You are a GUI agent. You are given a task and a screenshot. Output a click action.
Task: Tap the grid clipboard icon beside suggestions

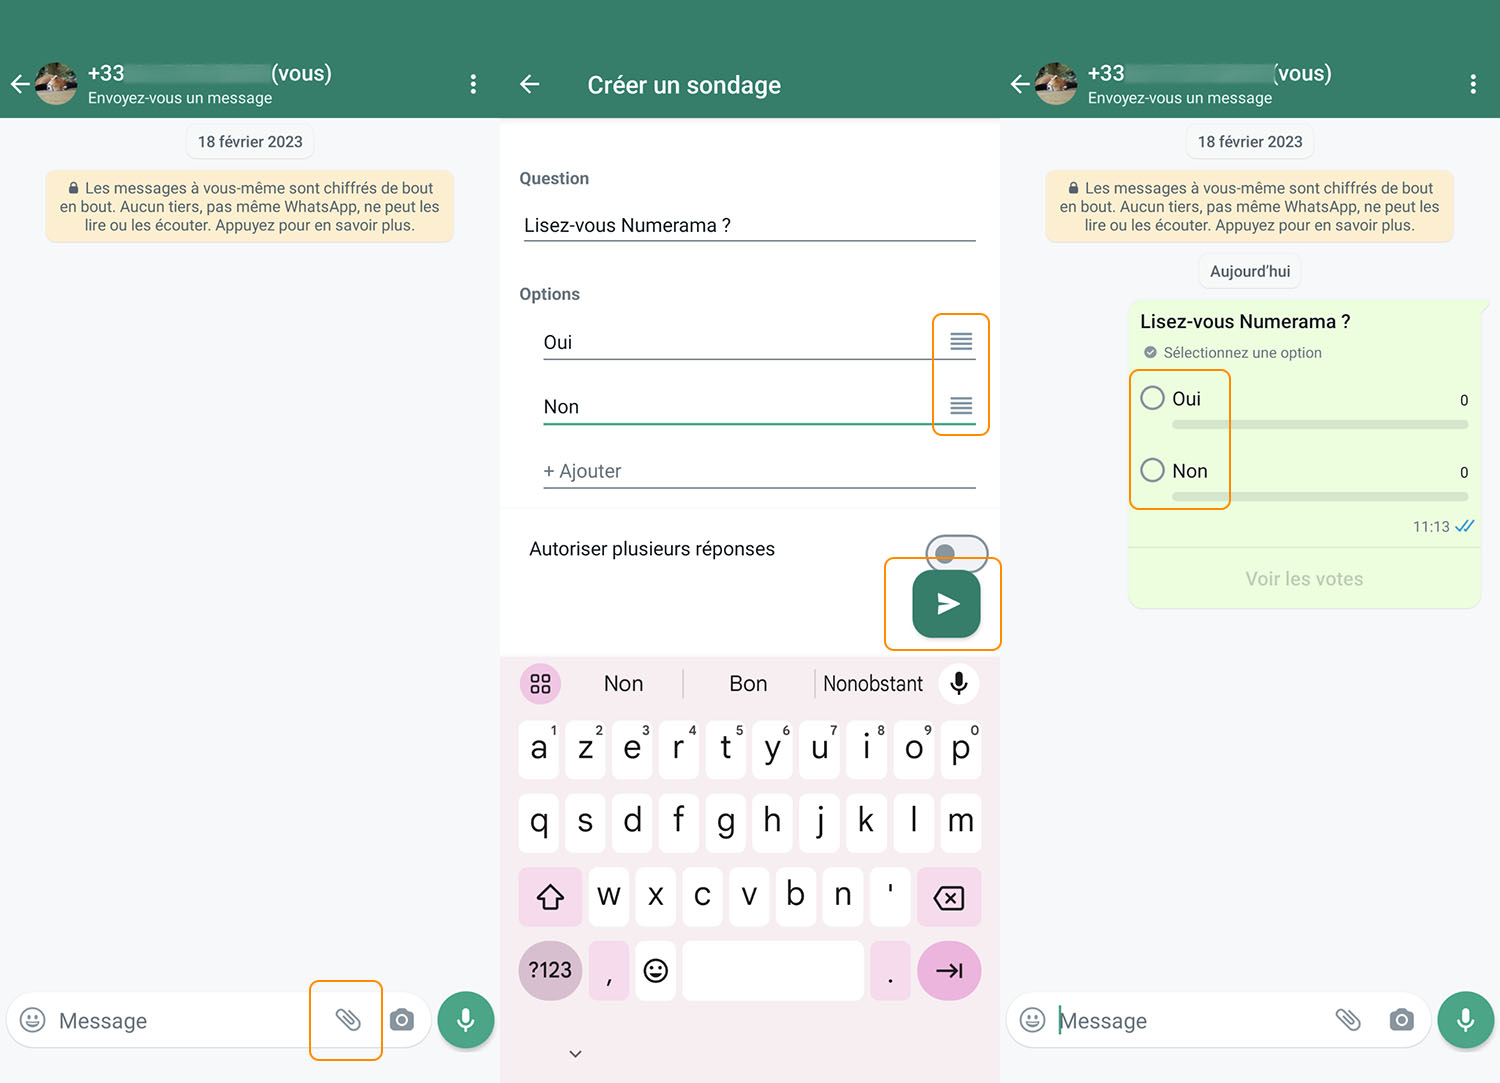click(x=540, y=683)
